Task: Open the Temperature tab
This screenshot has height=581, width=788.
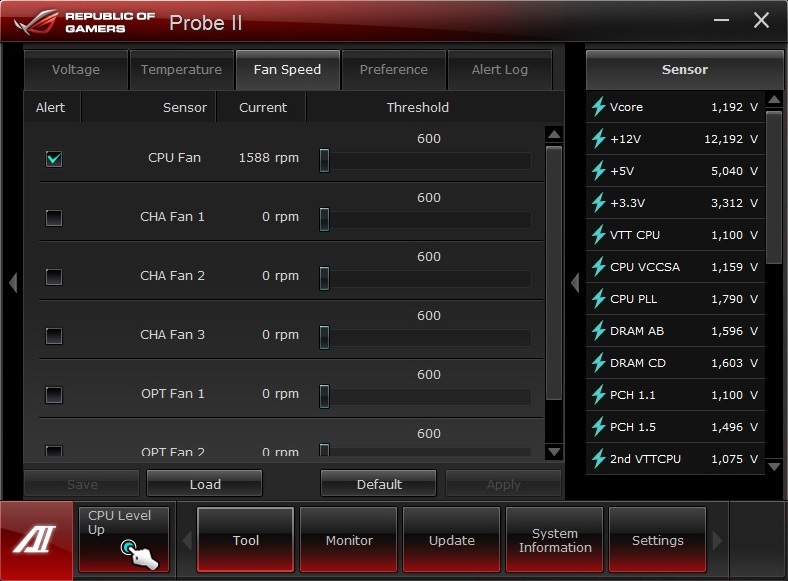Action: pos(181,70)
